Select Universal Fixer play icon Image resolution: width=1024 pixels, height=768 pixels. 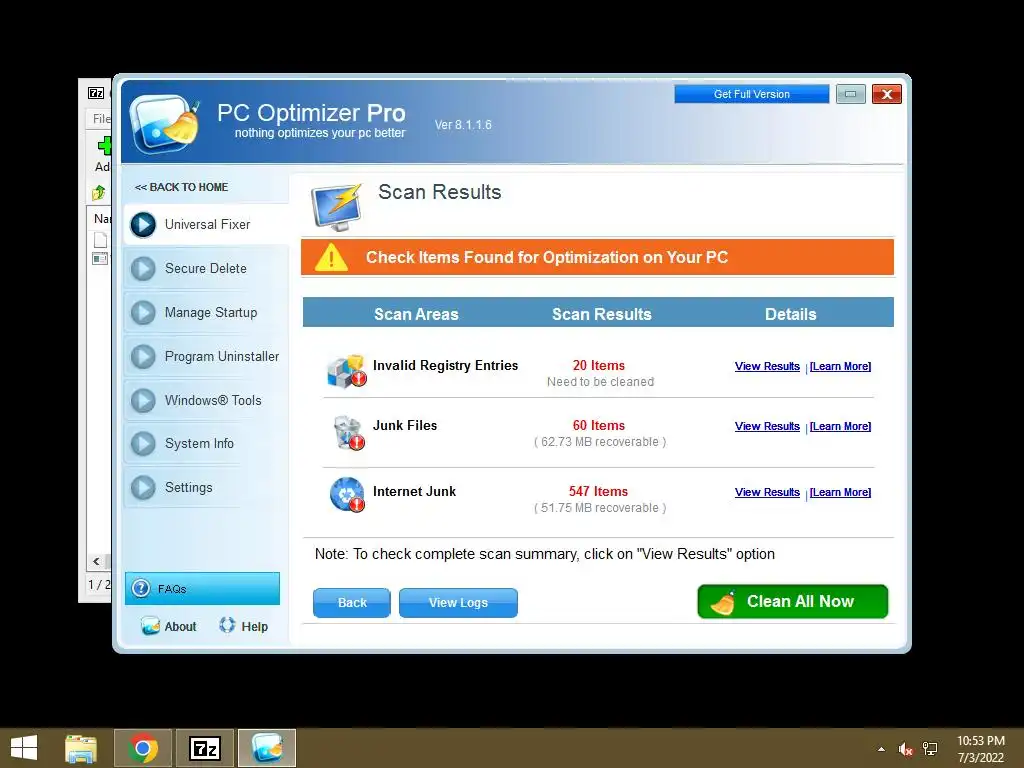[143, 225]
